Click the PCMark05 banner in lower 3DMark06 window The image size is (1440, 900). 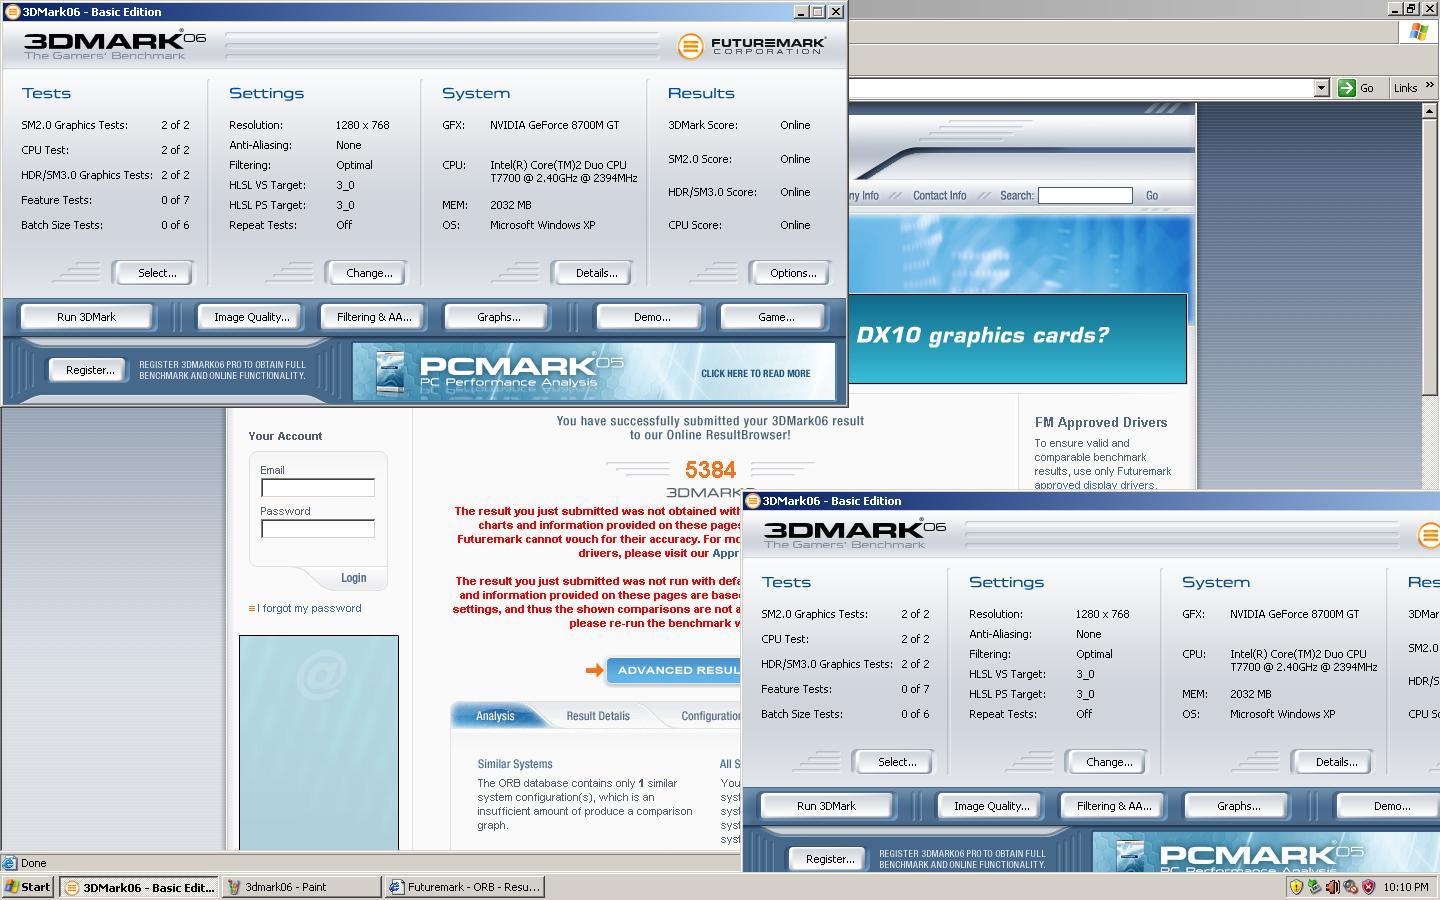(x=1266, y=851)
